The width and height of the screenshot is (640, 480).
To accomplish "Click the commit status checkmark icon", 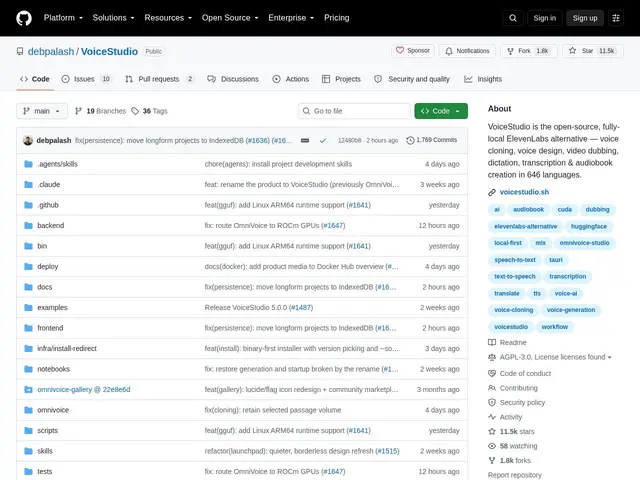I will pyautogui.click(x=323, y=140).
